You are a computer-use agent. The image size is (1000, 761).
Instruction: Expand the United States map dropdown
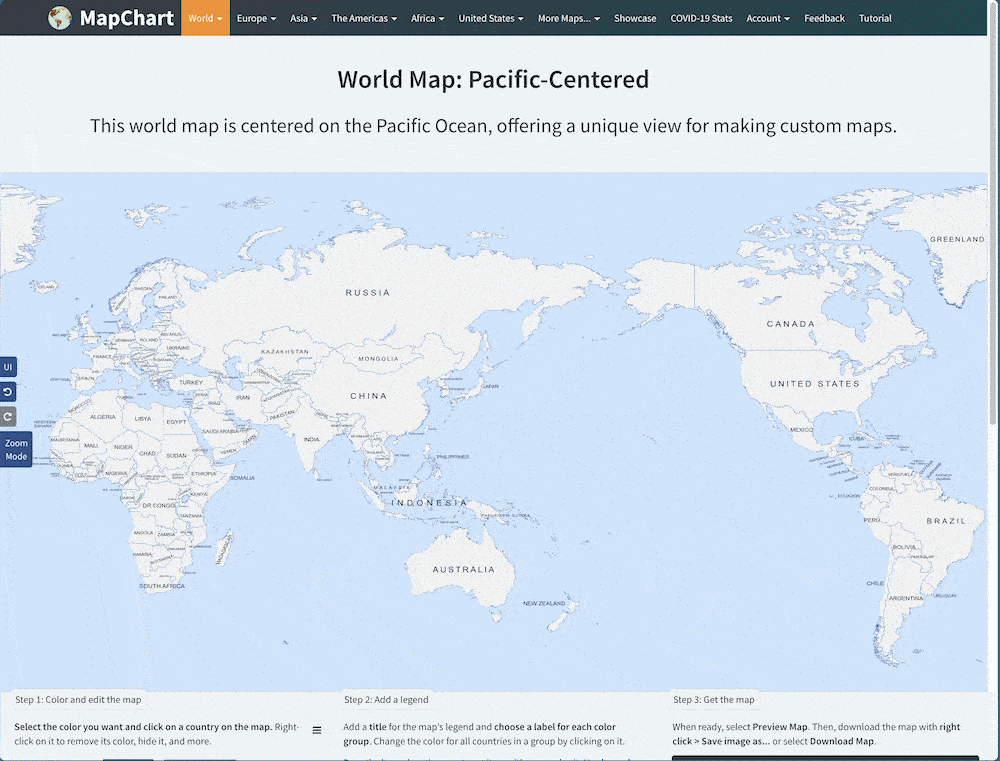(x=490, y=17)
